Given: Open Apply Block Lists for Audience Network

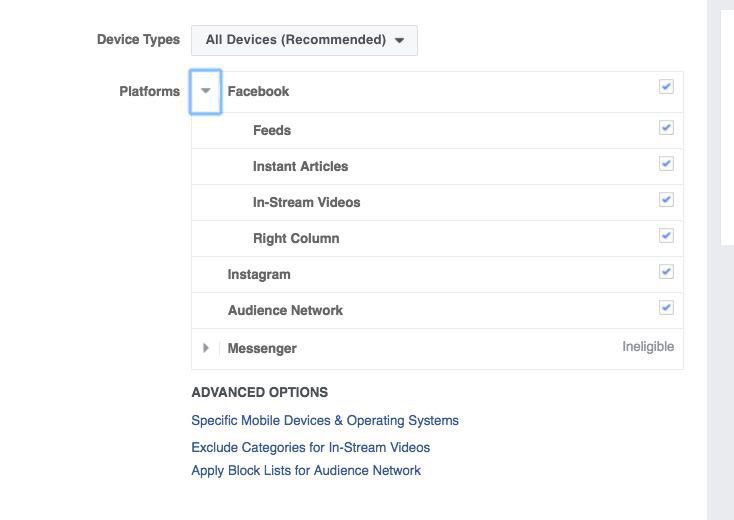Looking at the screenshot, I should click(x=306, y=470).
